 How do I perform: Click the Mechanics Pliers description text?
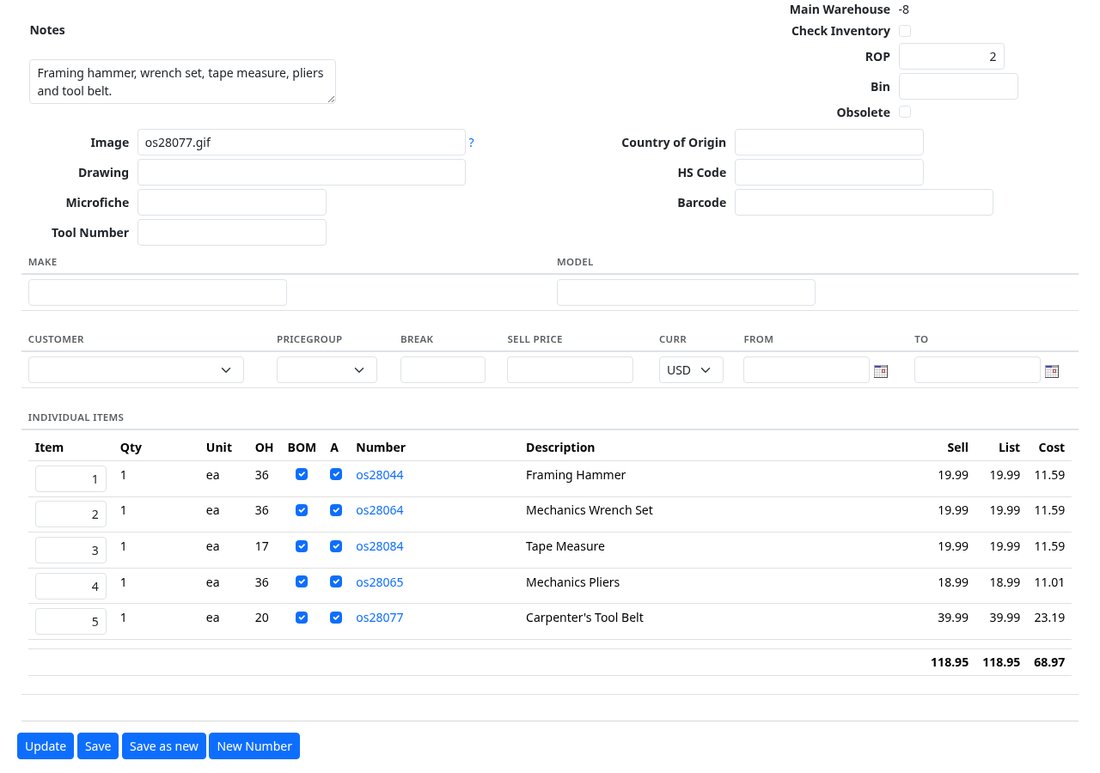572,582
